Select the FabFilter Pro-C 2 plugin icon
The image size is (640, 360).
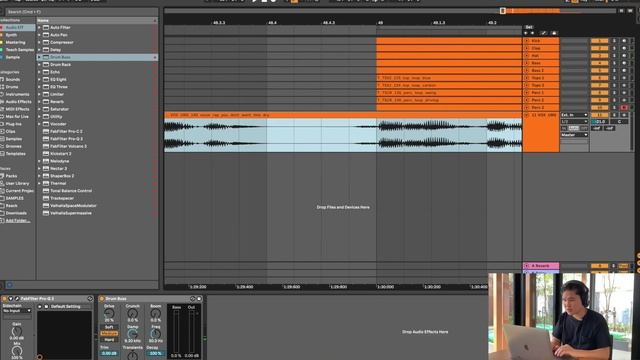(x=46, y=131)
